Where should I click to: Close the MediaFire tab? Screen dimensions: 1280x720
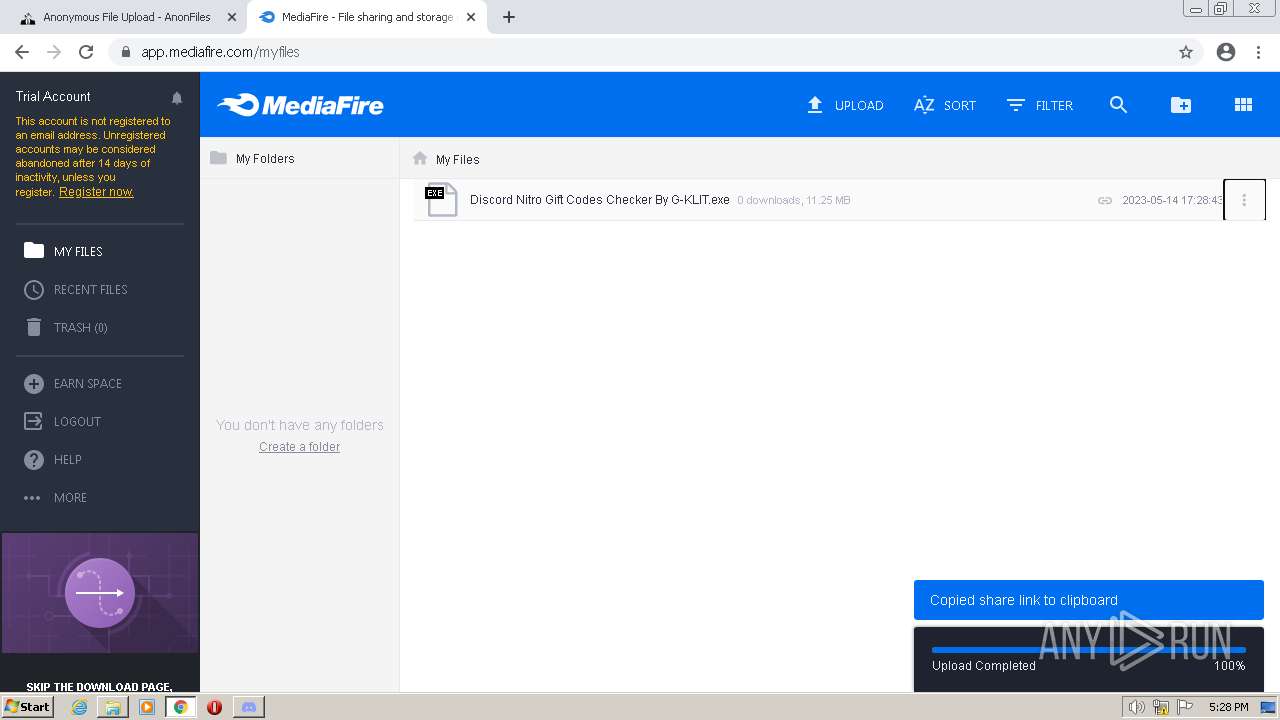471,17
